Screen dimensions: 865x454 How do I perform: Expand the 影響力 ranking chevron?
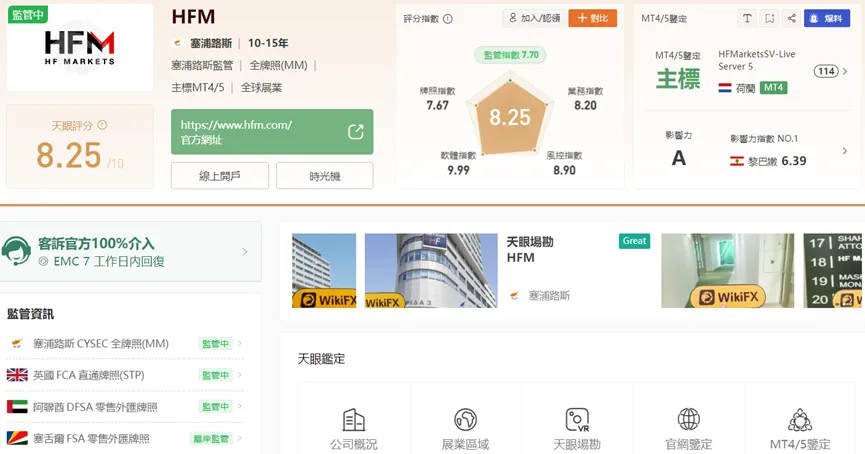pyautogui.click(x=845, y=151)
